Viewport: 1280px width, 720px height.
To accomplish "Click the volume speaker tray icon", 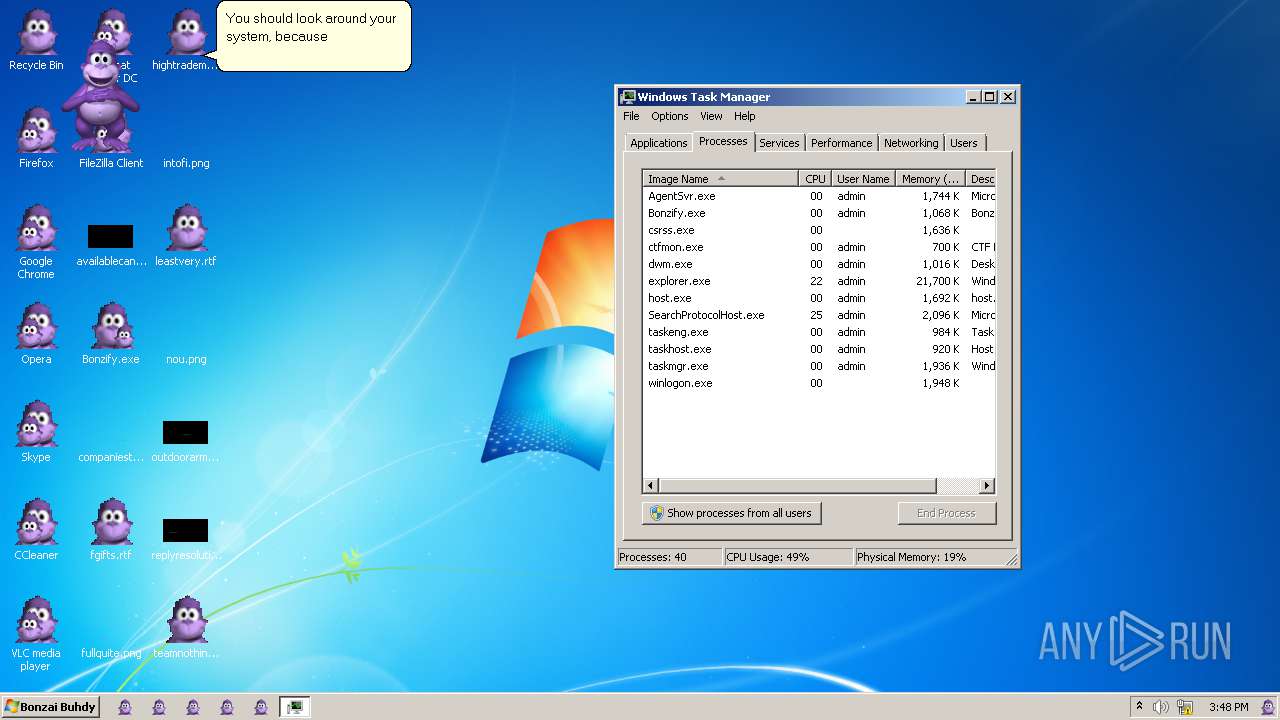I will point(1161,707).
